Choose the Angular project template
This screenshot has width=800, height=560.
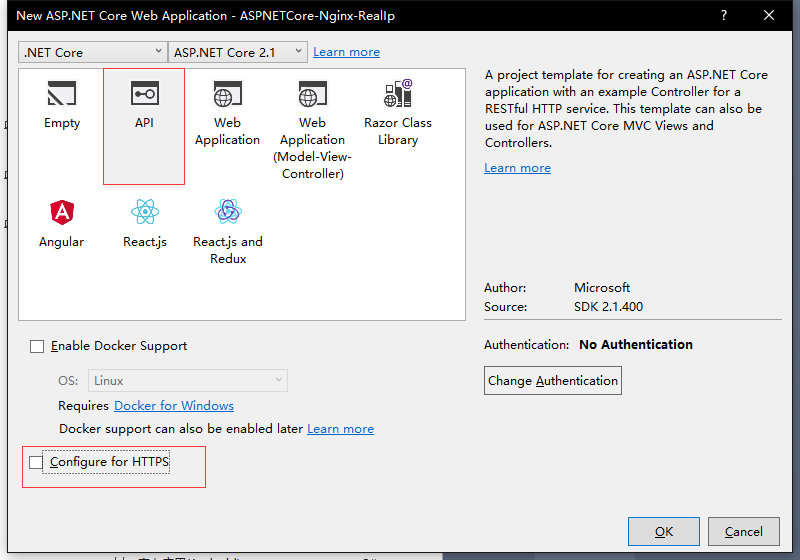(61, 213)
